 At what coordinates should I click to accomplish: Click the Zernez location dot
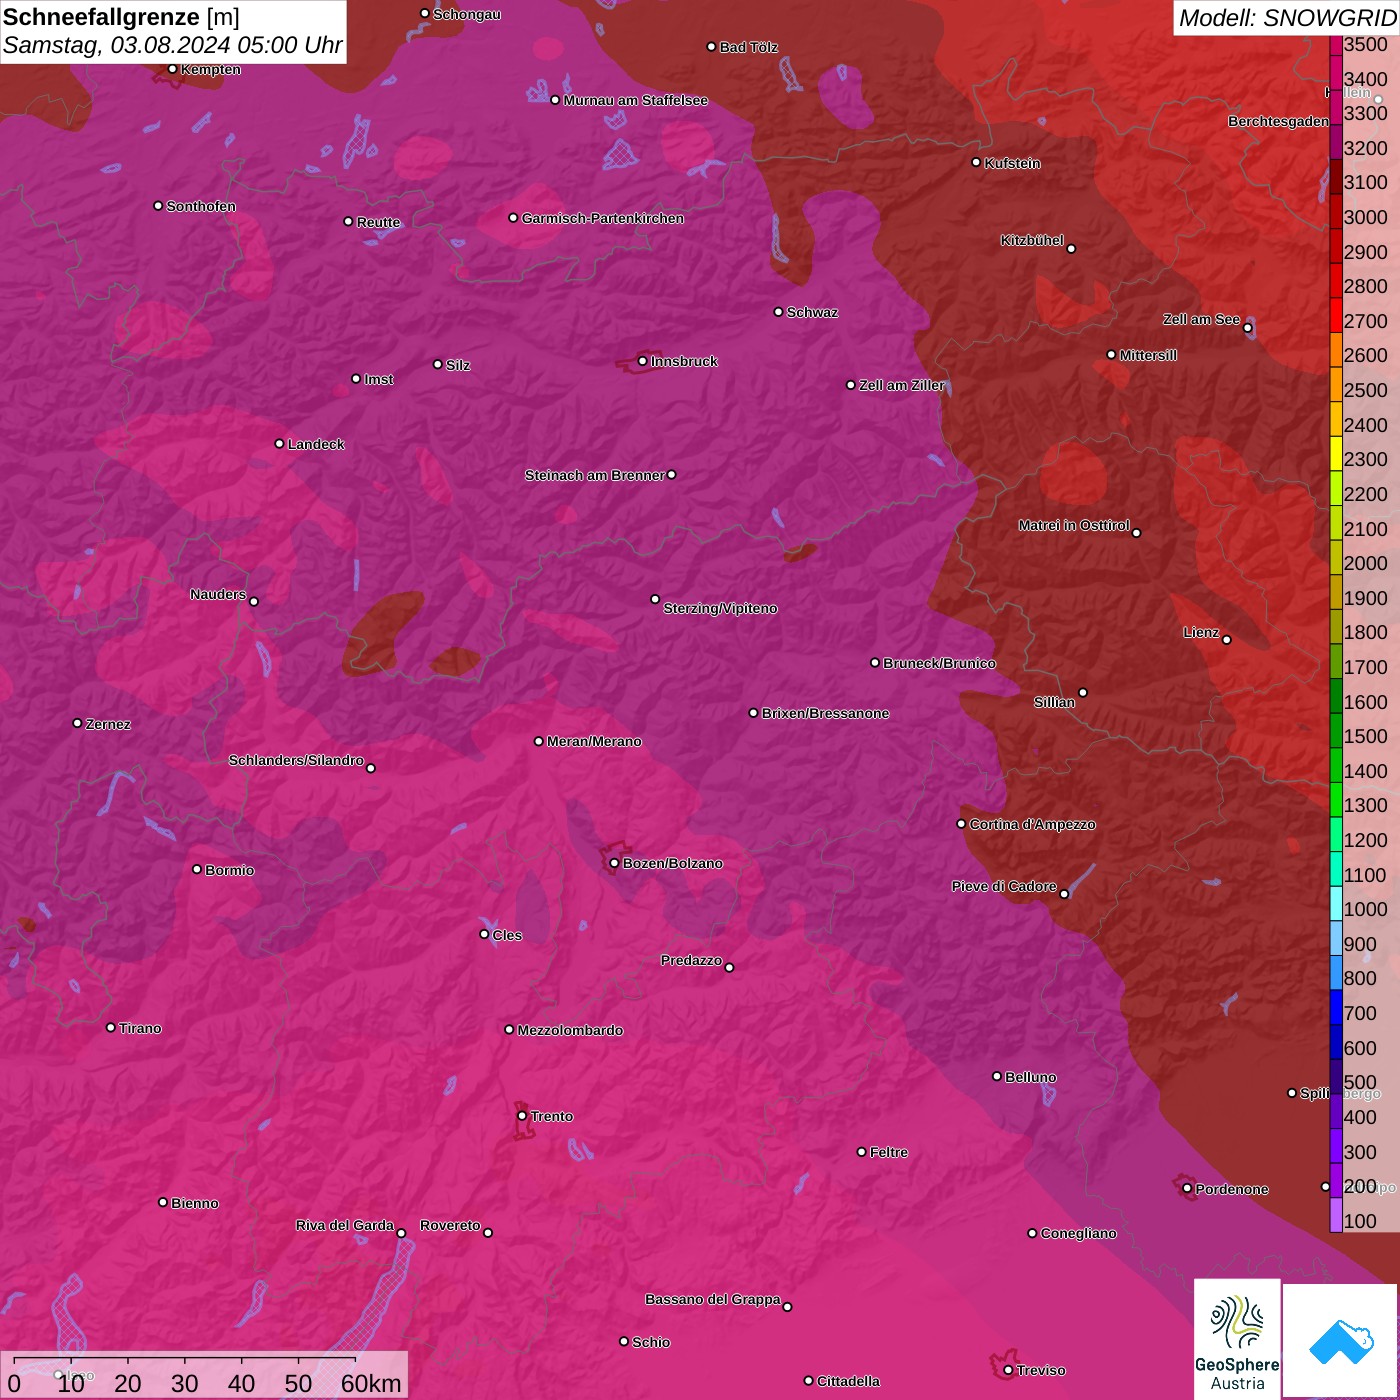coord(77,723)
